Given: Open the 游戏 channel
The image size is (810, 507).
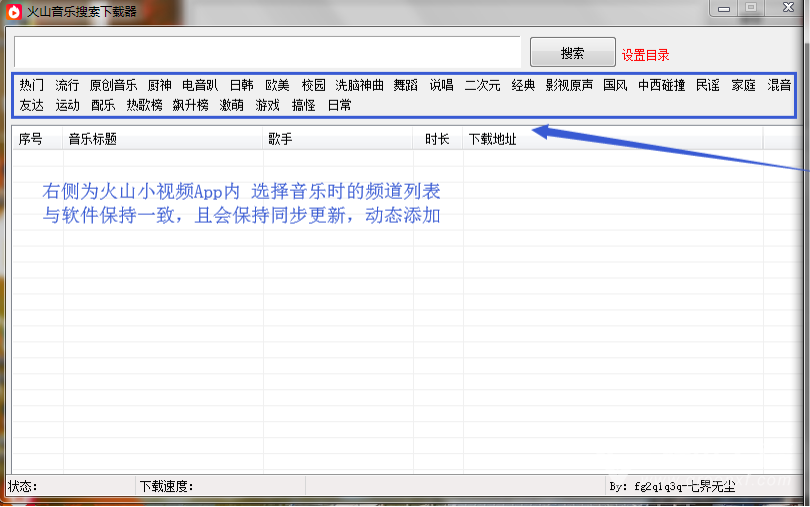Looking at the screenshot, I should 267,105.
